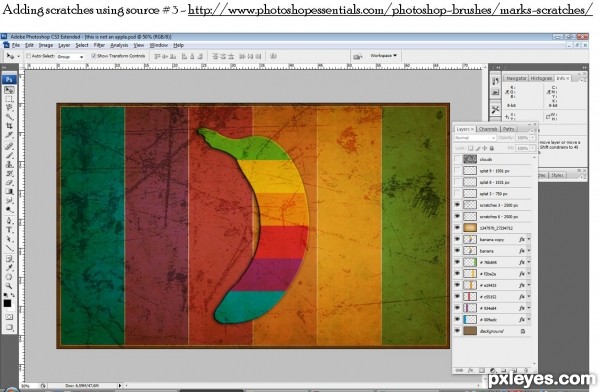Toggle Quick Mask mode button
Image resolution: width=600 pixels, height=392 pixels.
(x=9, y=317)
